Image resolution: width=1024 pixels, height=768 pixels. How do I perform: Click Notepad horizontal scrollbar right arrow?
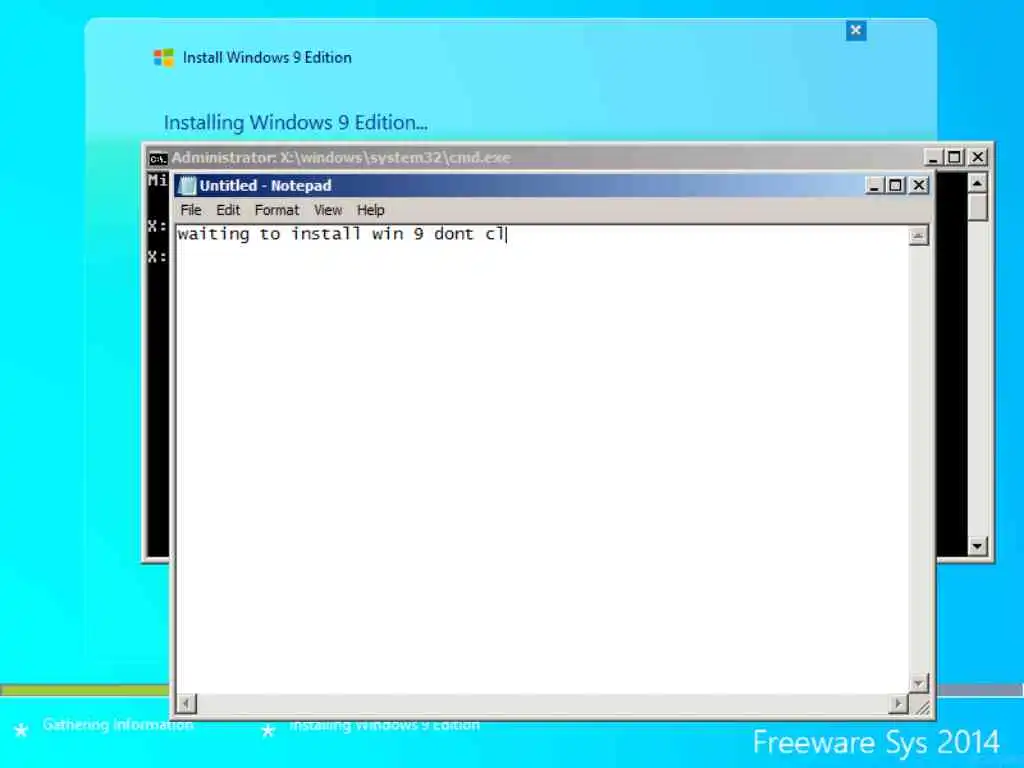click(899, 703)
